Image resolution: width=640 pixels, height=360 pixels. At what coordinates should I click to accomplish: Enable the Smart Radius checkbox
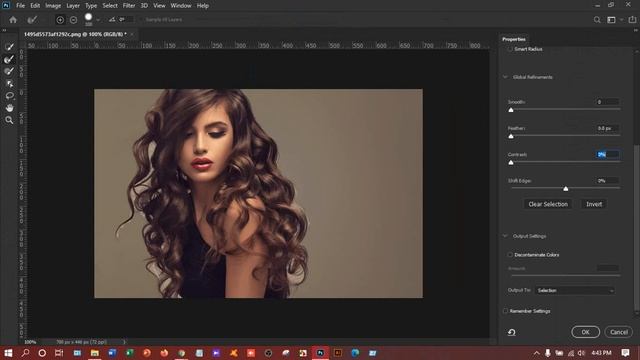[x=510, y=49]
